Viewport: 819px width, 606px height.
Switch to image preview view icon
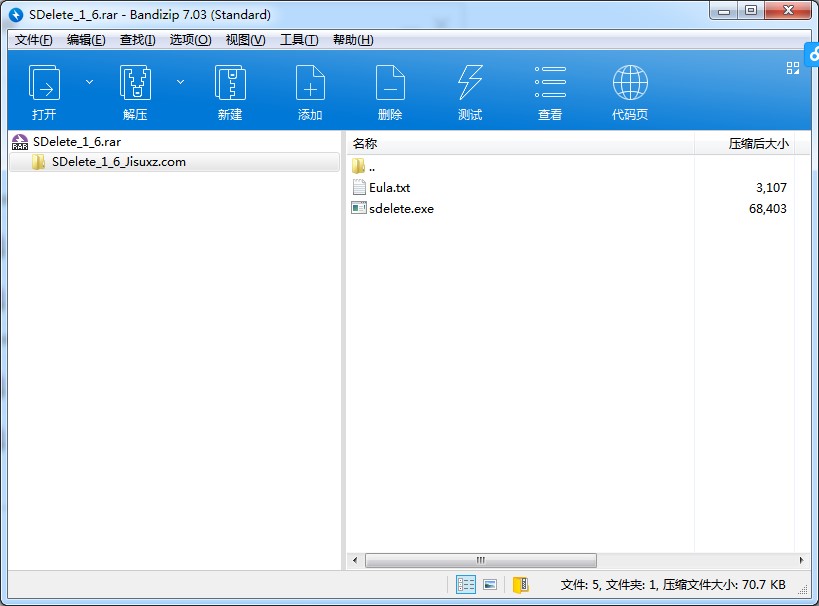[x=490, y=585]
